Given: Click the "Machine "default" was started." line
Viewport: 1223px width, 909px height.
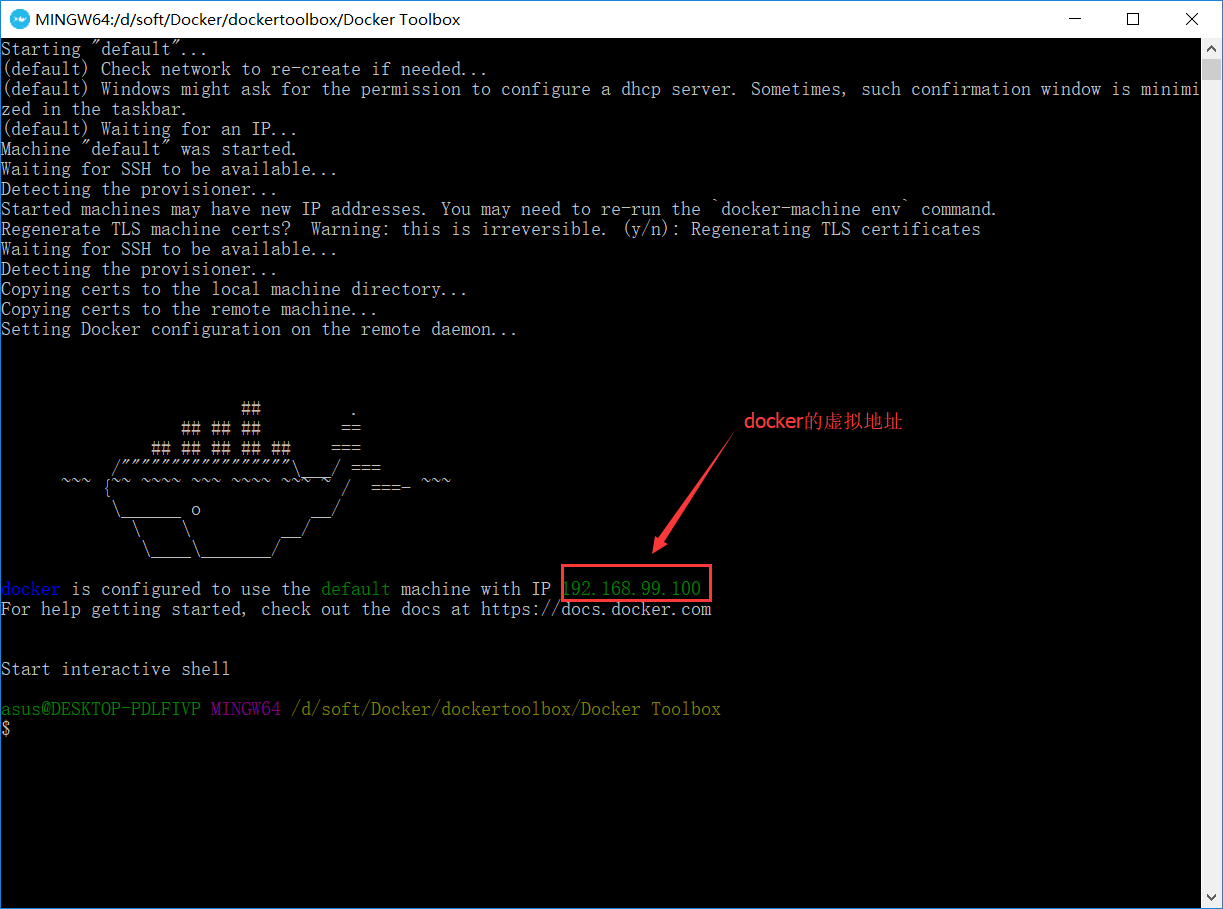Looking at the screenshot, I should [x=149, y=149].
